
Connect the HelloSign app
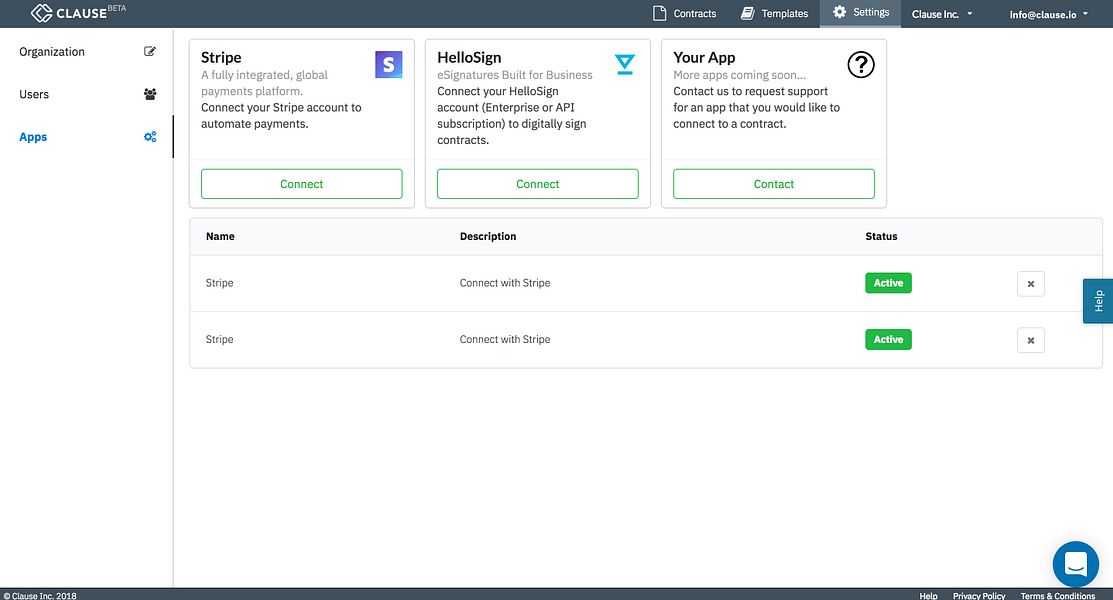click(x=538, y=184)
